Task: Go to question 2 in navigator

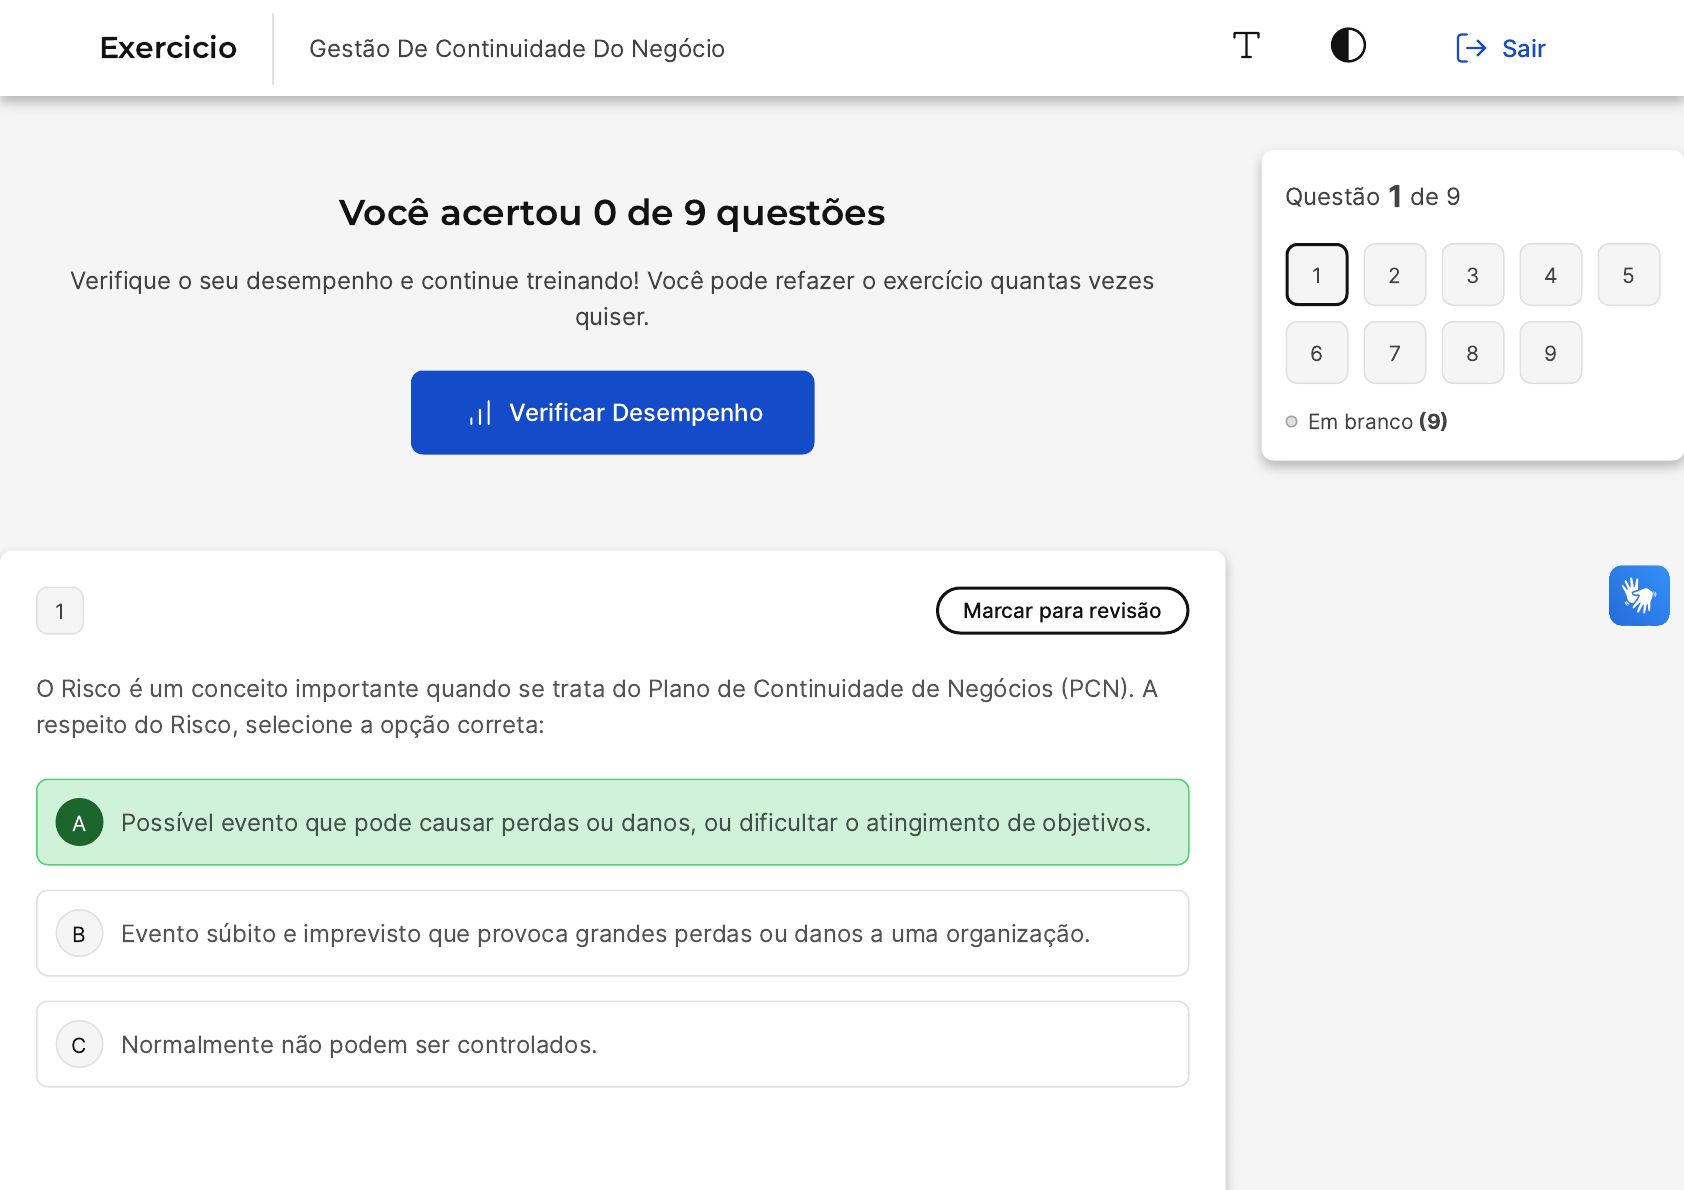Action: 1394,275
